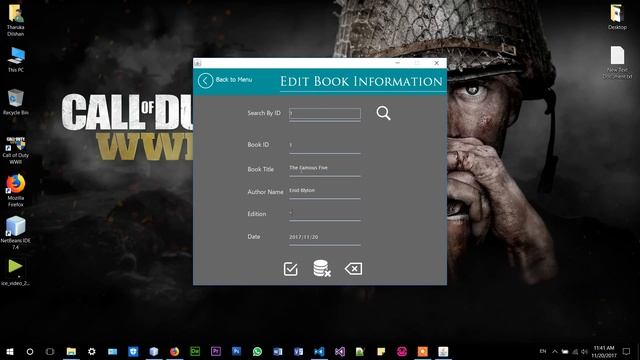The width and height of the screenshot is (640, 360).
Task: Click the EN language indicator in tray
Action: tap(543, 351)
